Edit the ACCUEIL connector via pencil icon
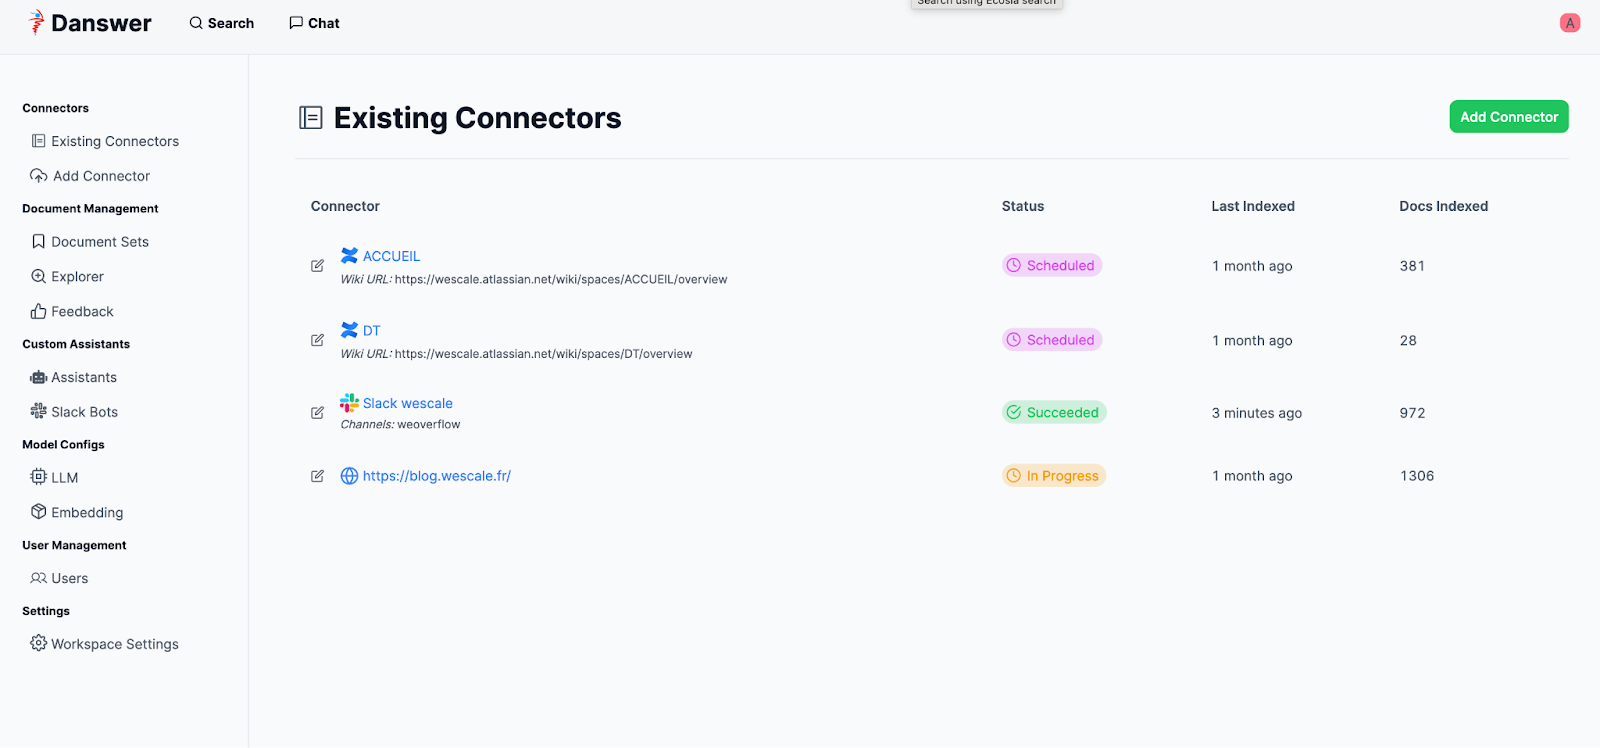The height and width of the screenshot is (748, 1600). tap(317, 266)
